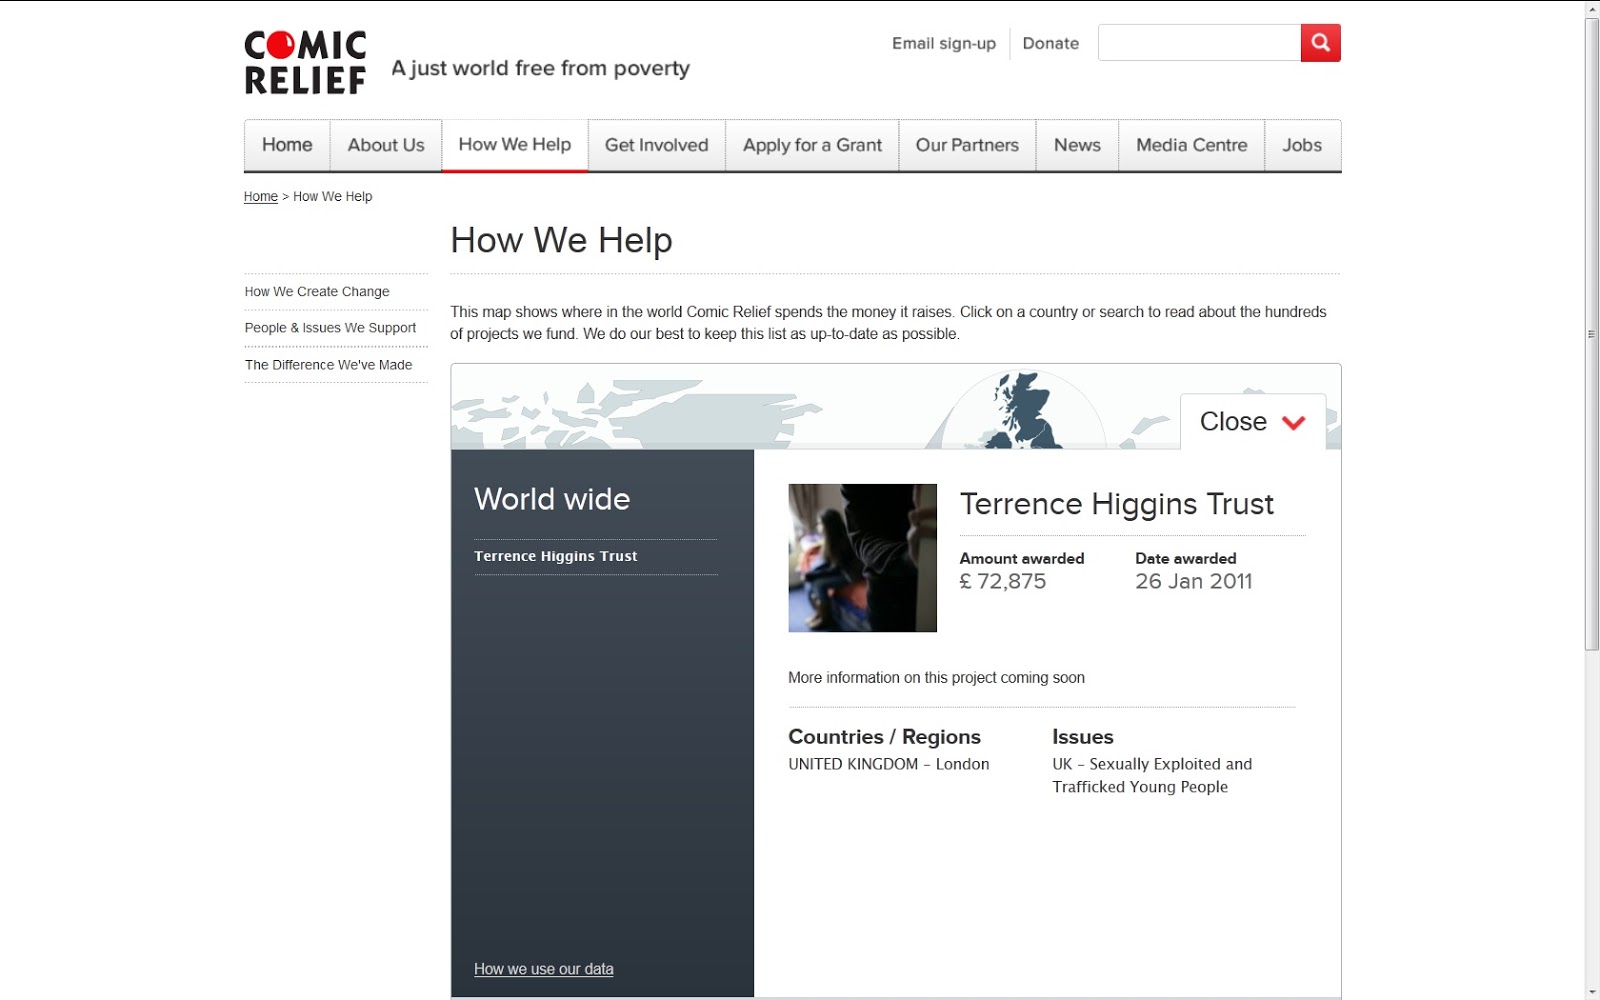Click the Home breadcrumb link
The width and height of the screenshot is (1600, 1000).
click(x=261, y=197)
